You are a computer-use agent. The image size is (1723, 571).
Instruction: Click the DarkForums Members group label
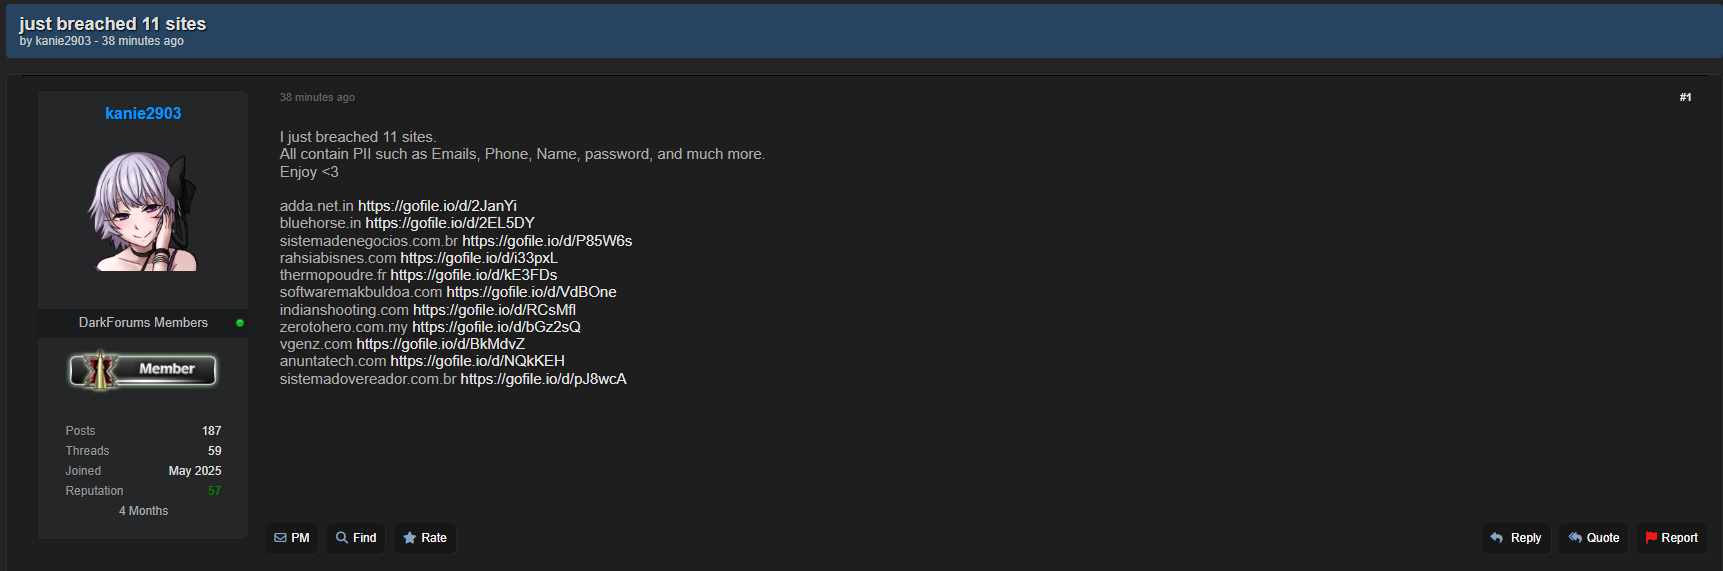143,323
